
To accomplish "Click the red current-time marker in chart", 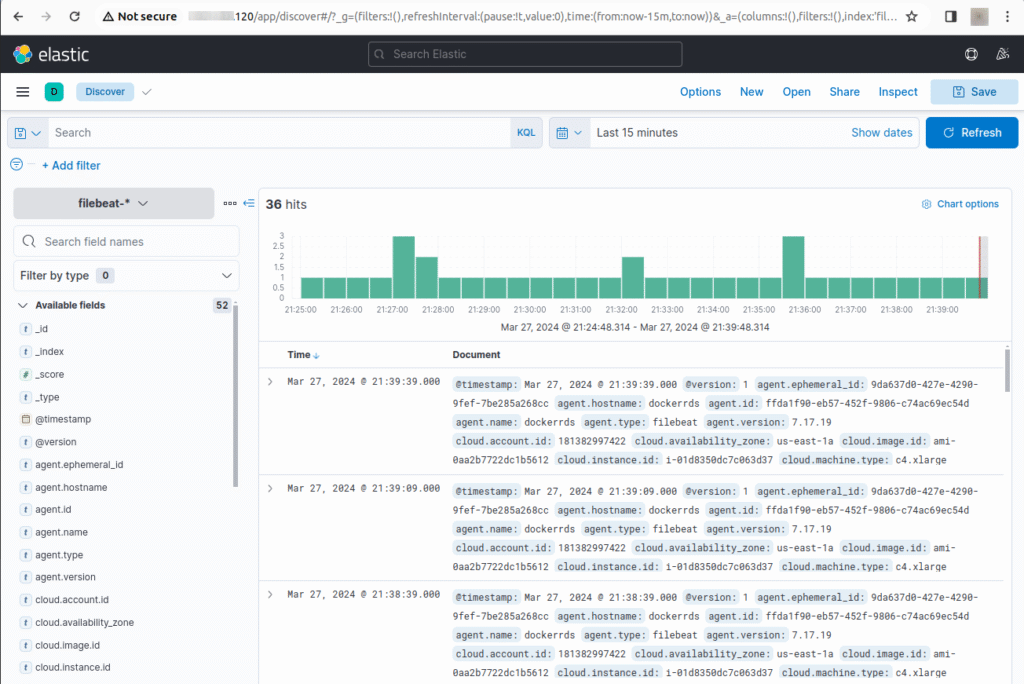I will click(x=980, y=267).
